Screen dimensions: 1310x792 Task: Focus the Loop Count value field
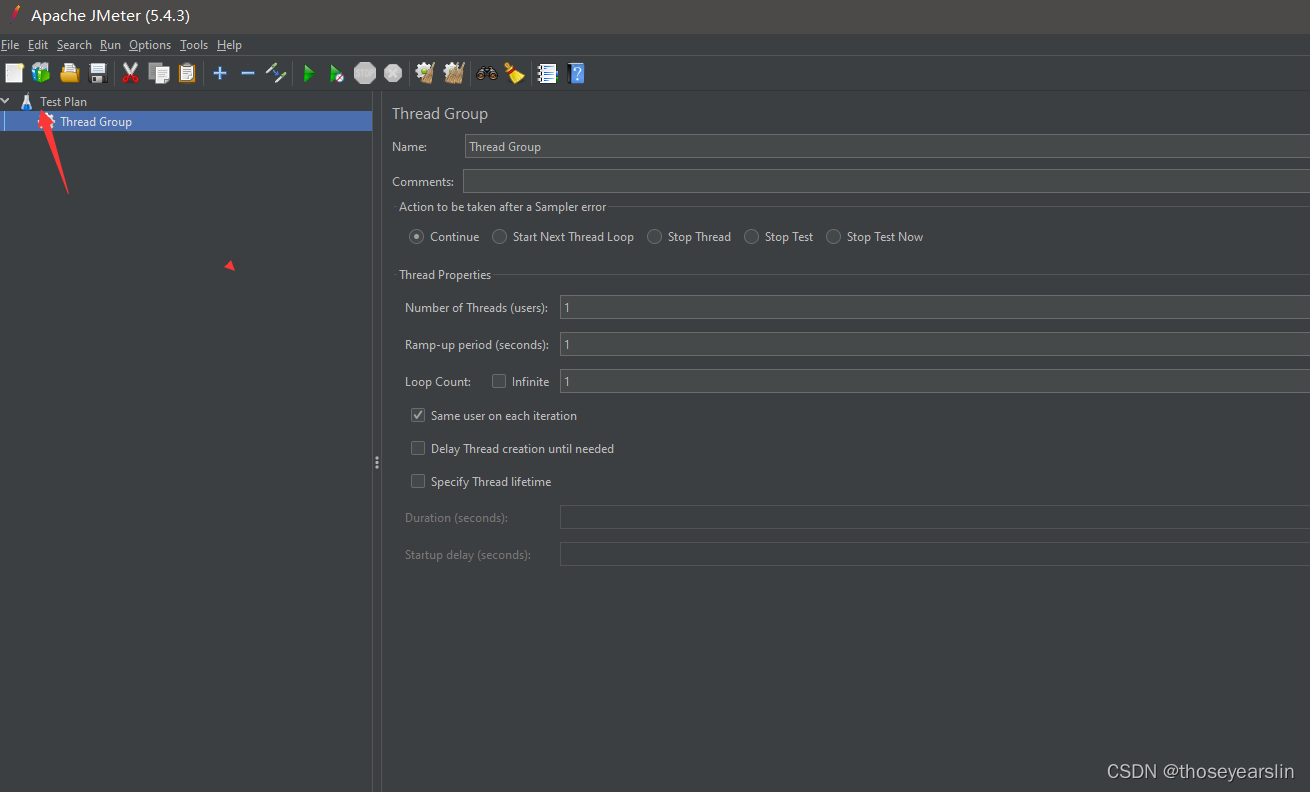point(935,381)
